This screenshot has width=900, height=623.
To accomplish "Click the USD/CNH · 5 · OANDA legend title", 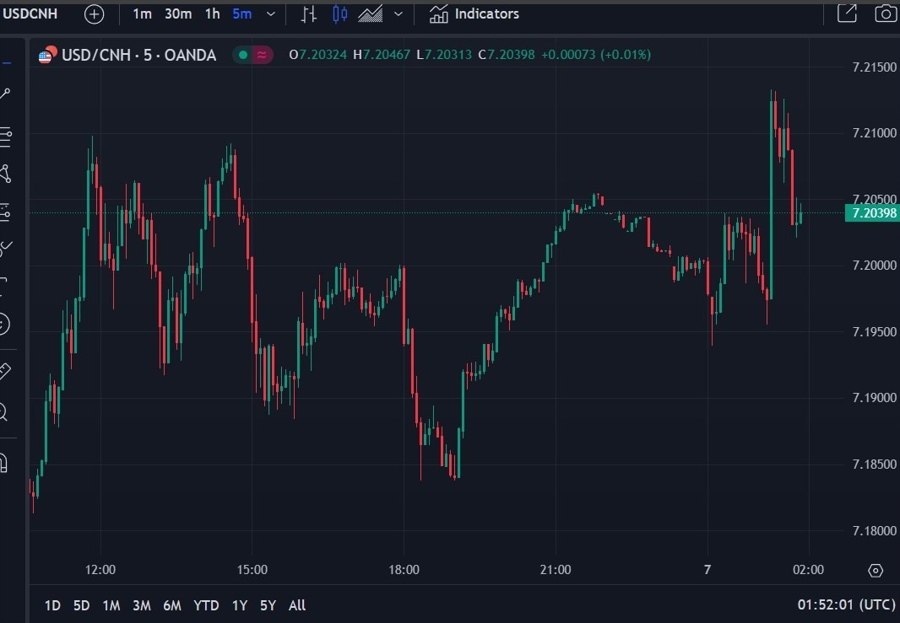I will 139,55.
